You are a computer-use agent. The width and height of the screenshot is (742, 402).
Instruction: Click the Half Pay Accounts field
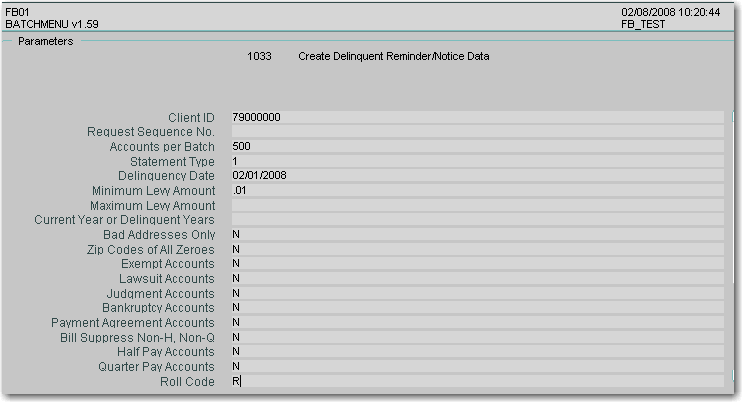476,352
